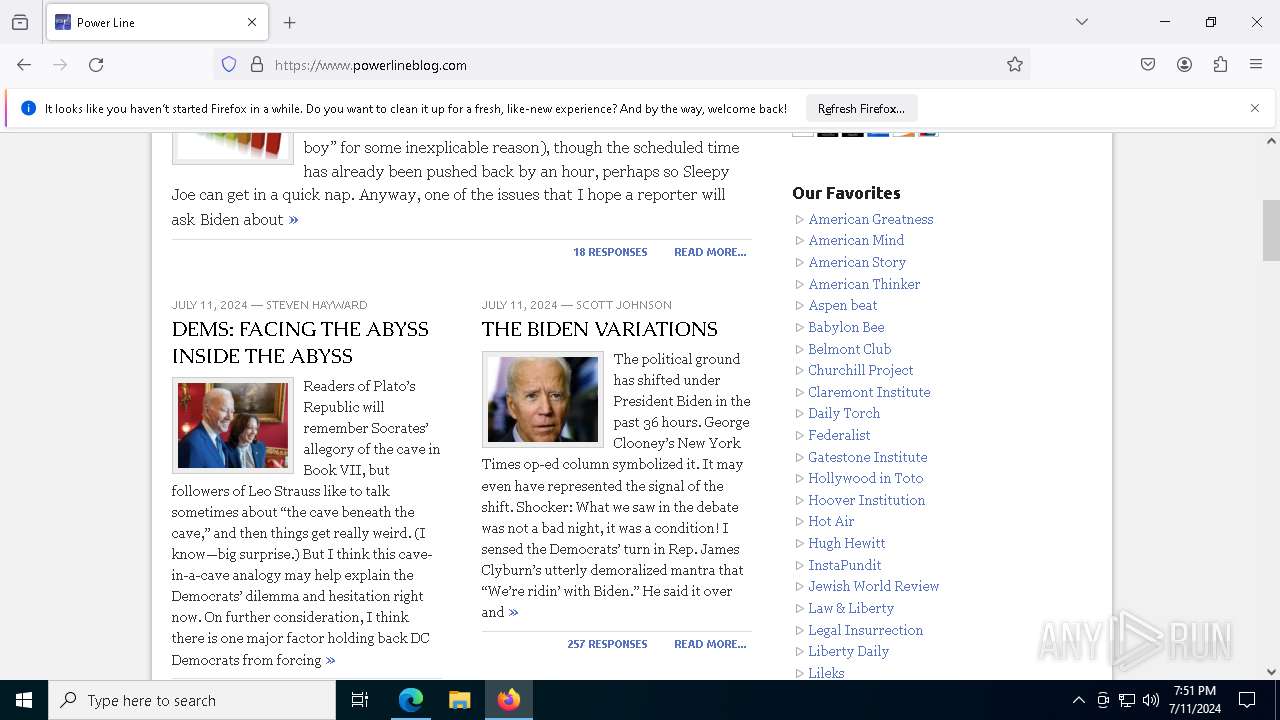
Task: Visit Babylon Bee link
Action: [x=846, y=327]
